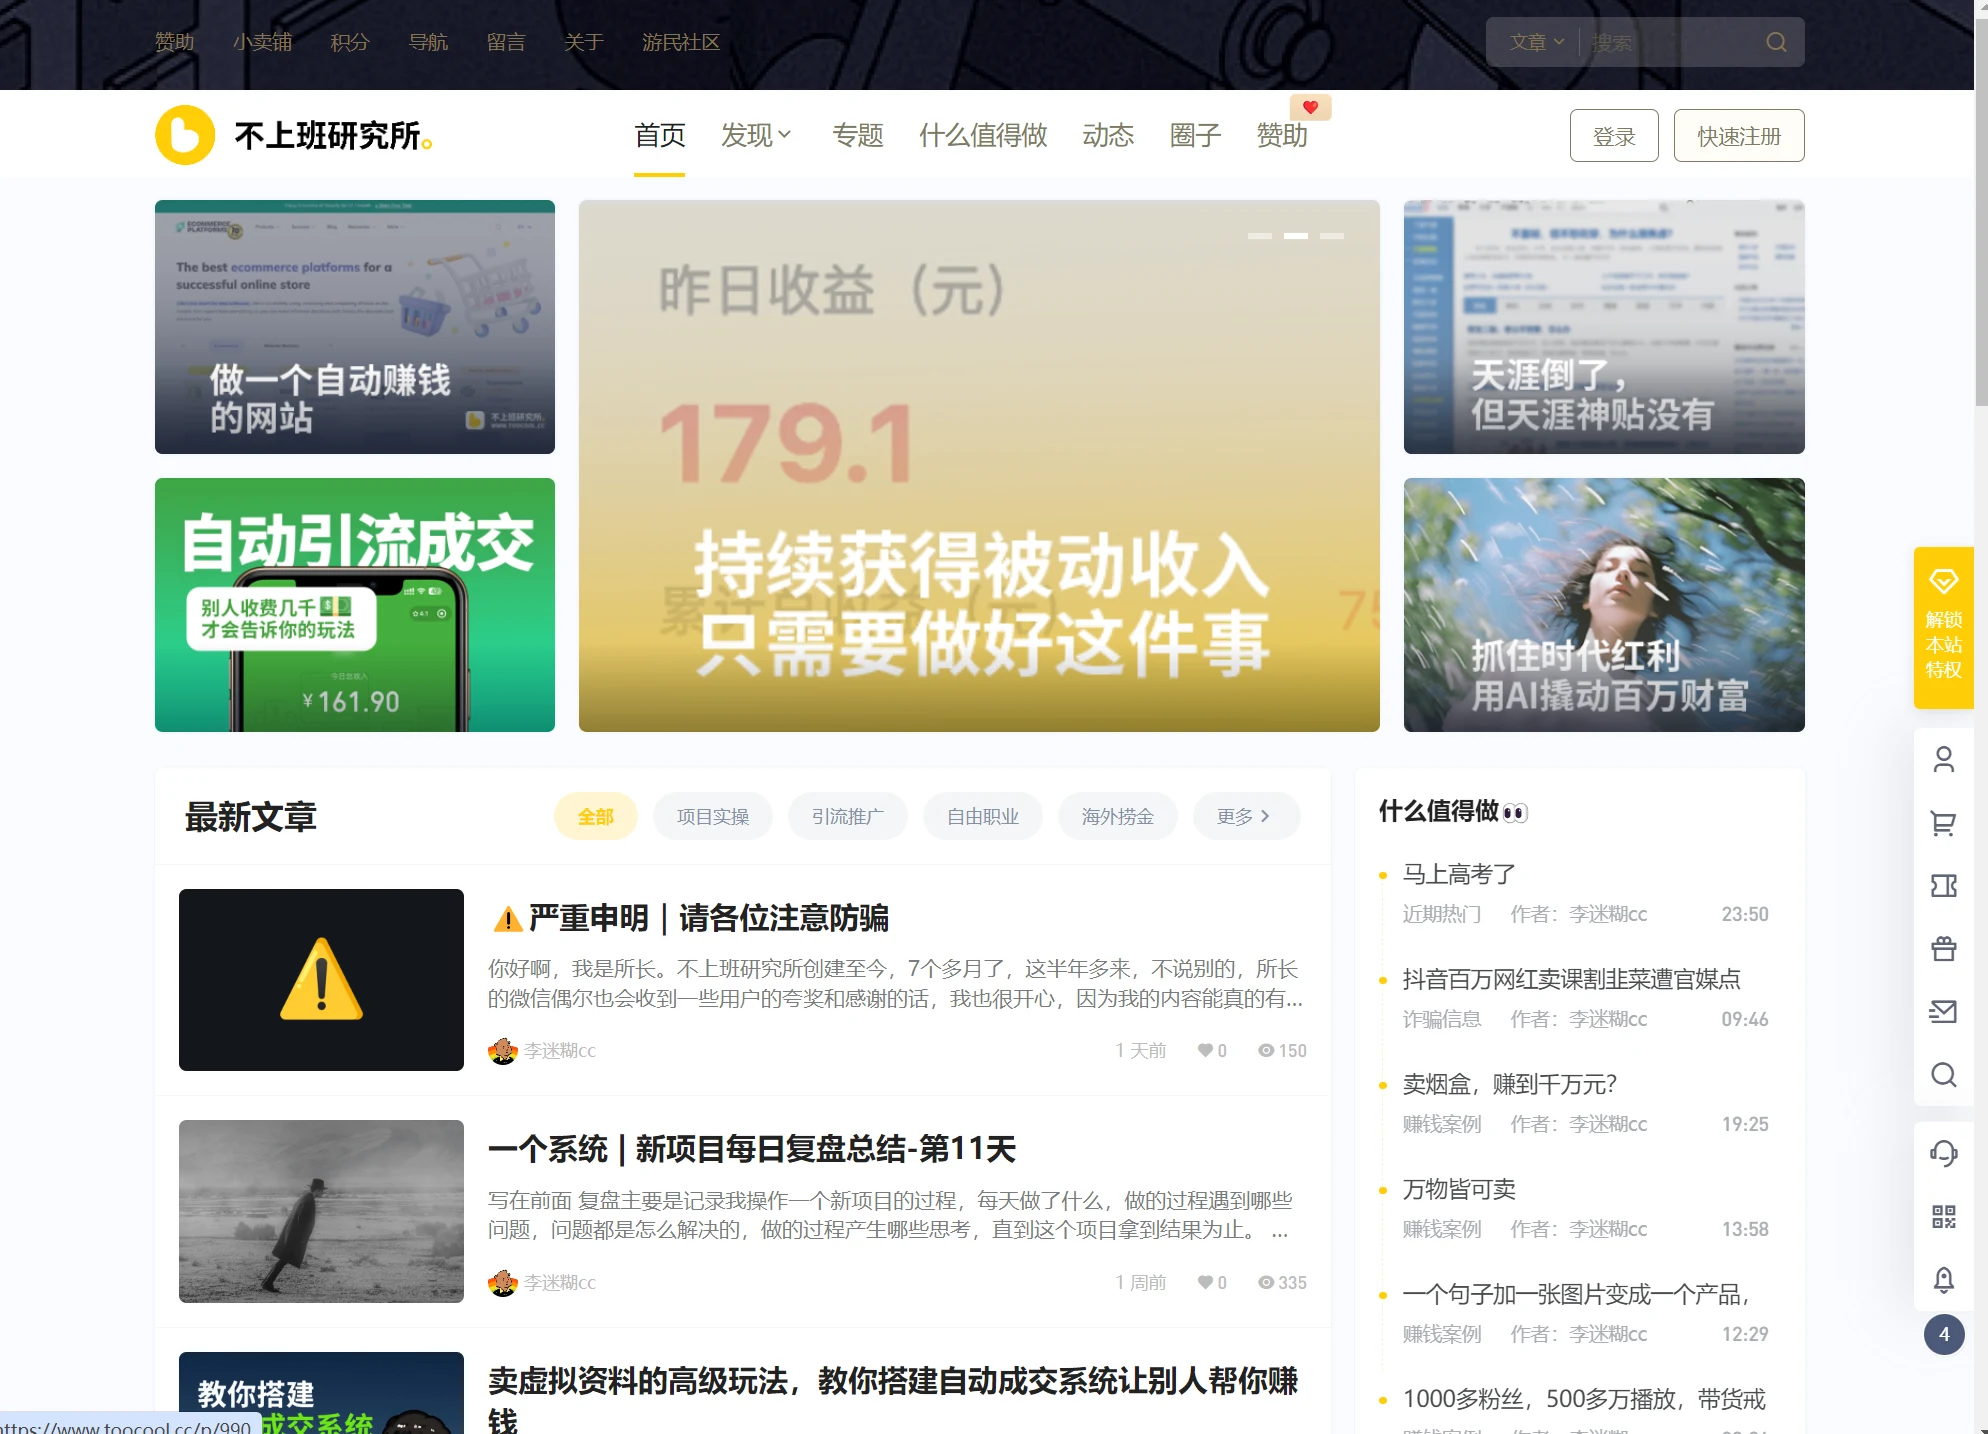Open 留言 in the top bar
This screenshot has width=1988, height=1434.
pyautogui.click(x=506, y=42)
